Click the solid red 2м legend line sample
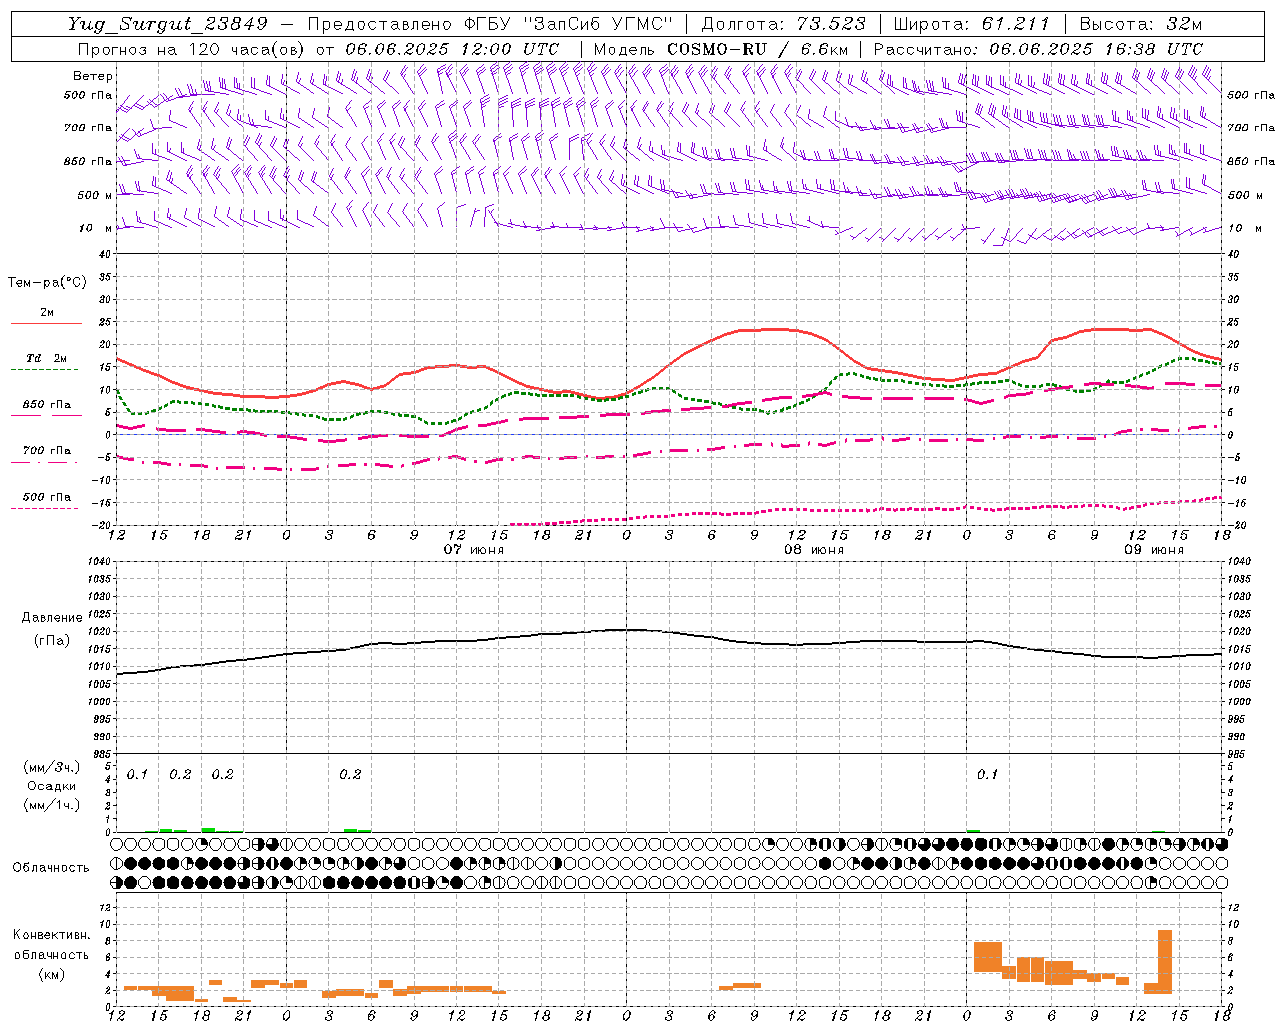The height and width of the screenshot is (1024, 1280). [46, 323]
